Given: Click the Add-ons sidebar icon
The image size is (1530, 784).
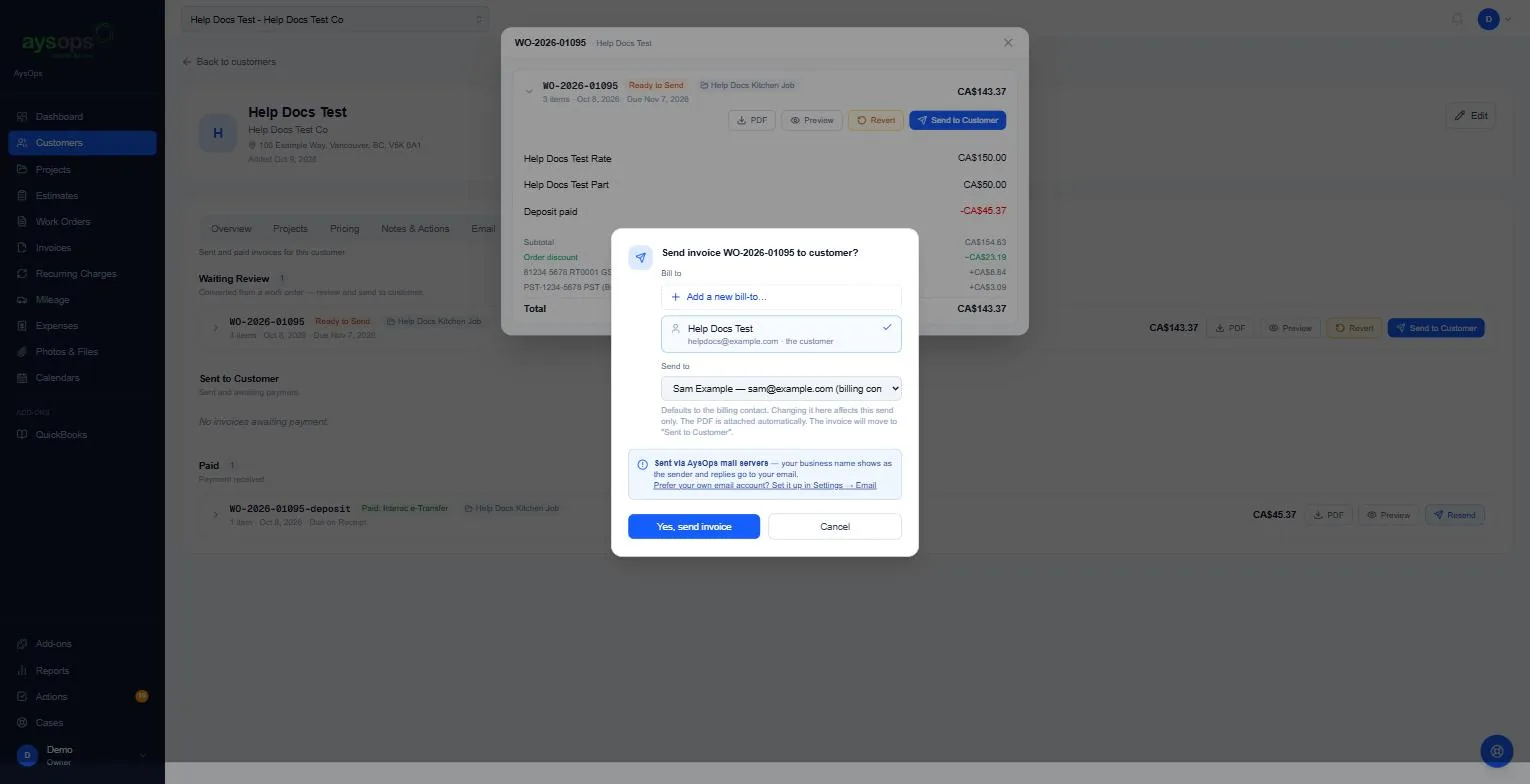Looking at the screenshot, I should (x=22, y=644).
